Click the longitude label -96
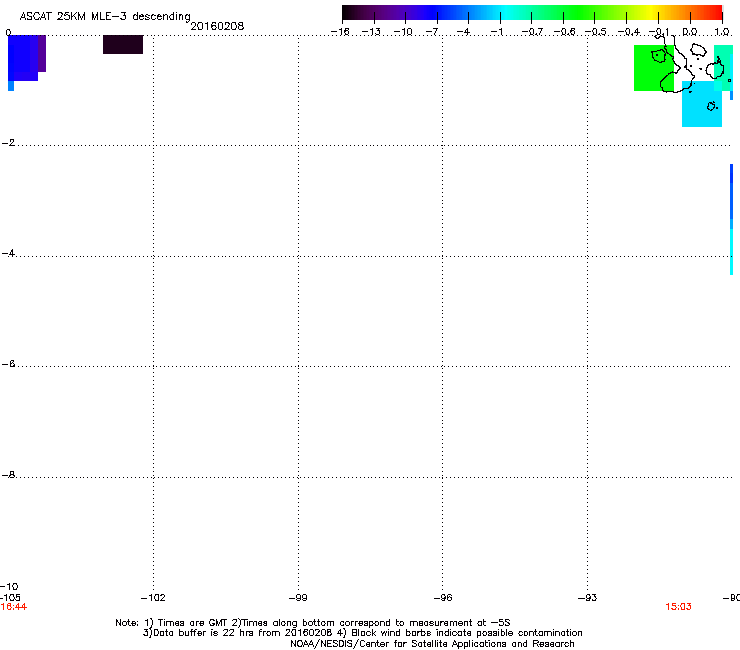Viewport: 740px width, 650px height. (443, 598)
